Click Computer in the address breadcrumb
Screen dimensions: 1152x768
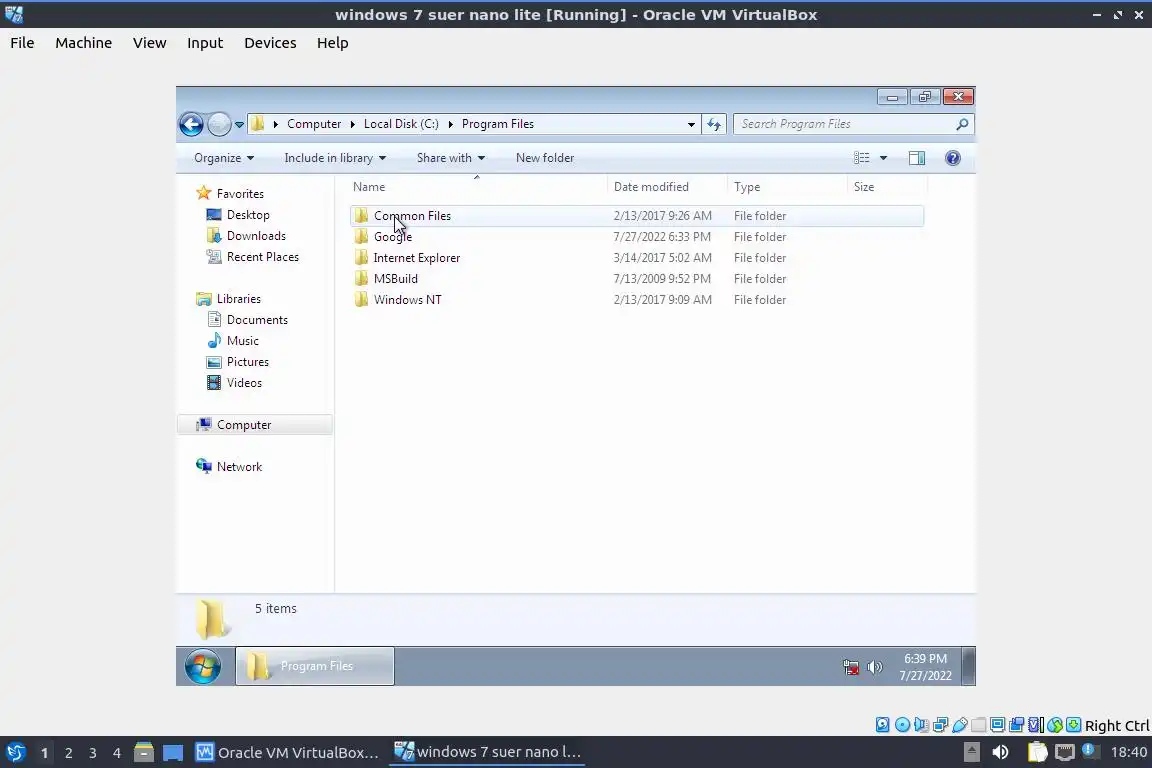314,123
